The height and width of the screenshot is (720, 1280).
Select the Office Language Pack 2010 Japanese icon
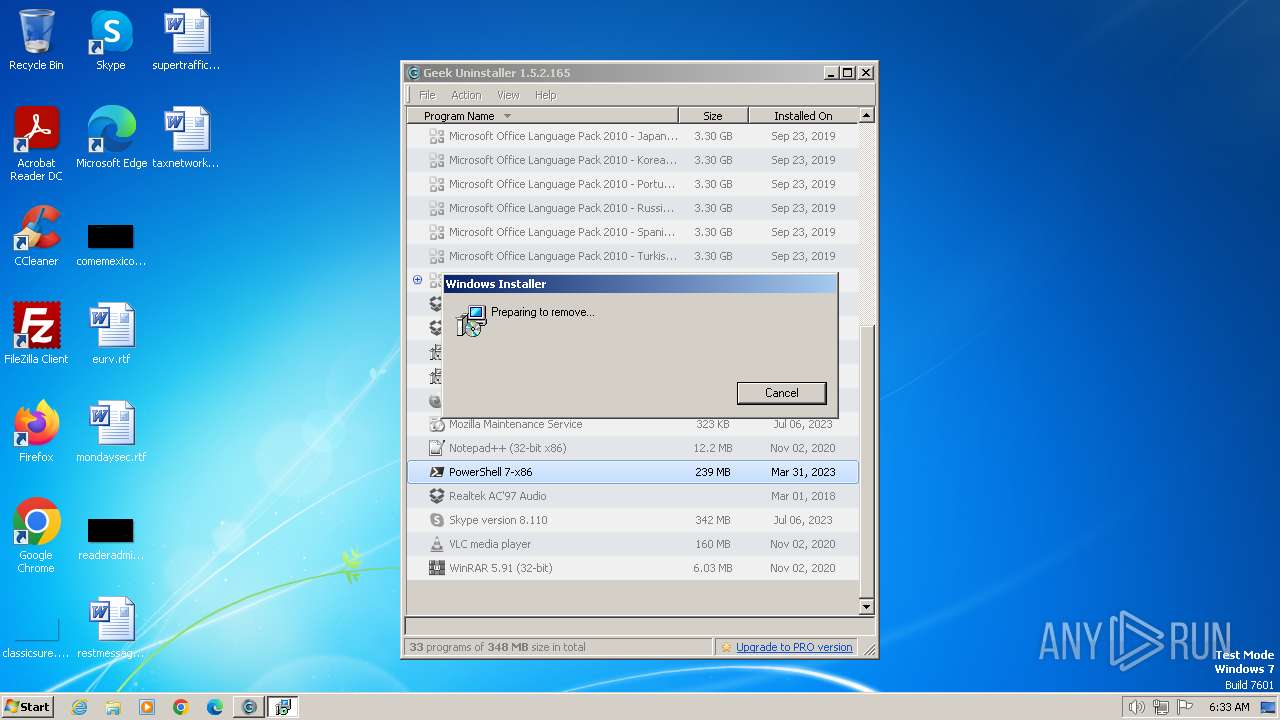[436, 136]
